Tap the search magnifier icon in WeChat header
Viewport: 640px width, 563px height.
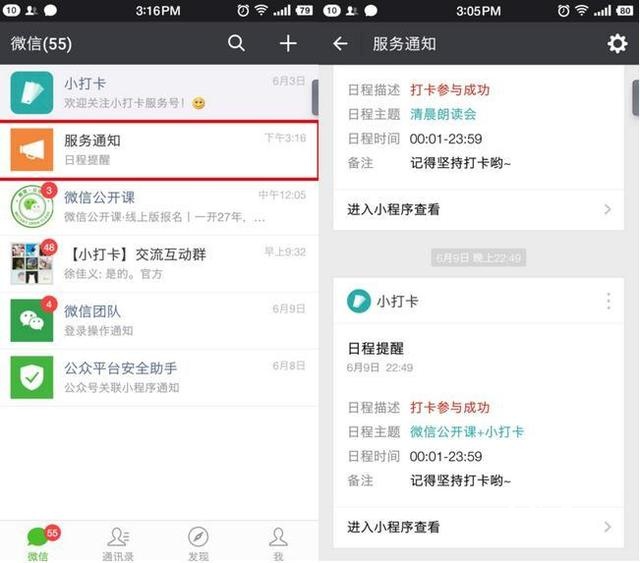pos(236,43)
